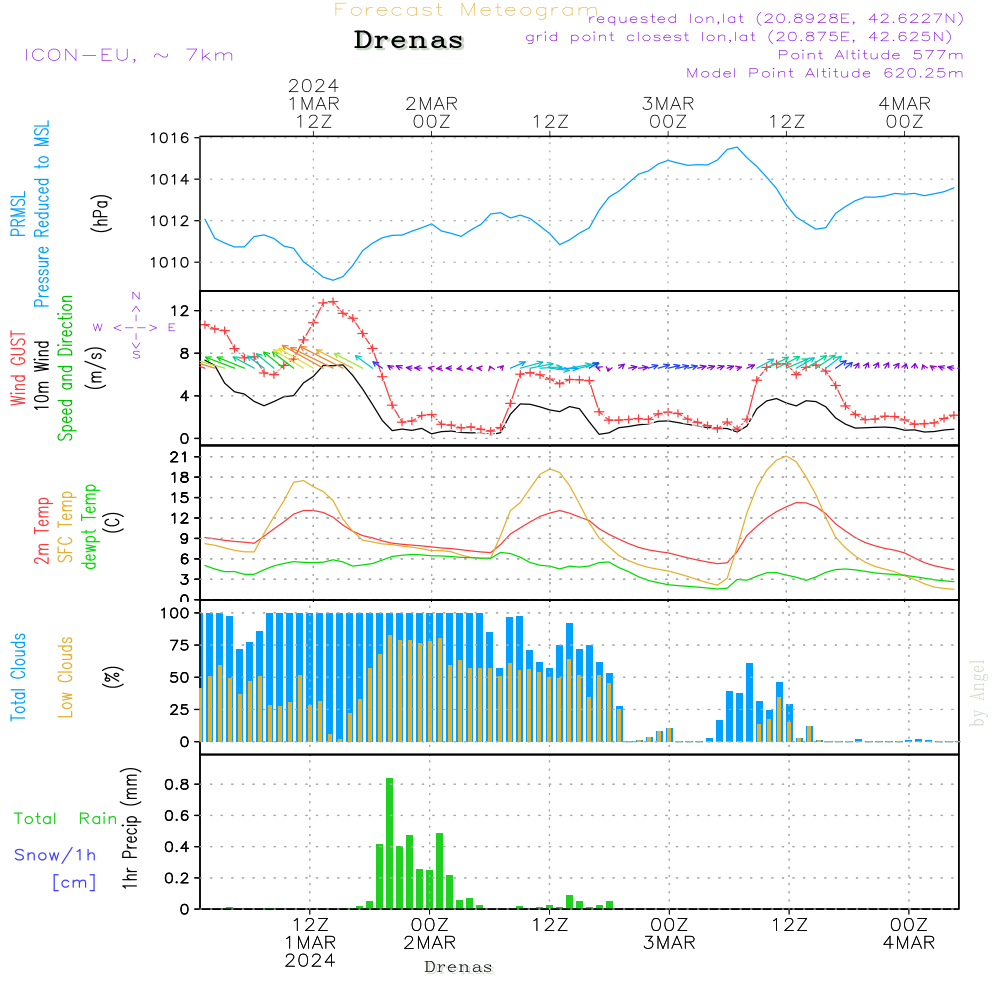1000x1000 pixels.
Task: Click the "(hPa)" unit label
Action: (101, 213)
